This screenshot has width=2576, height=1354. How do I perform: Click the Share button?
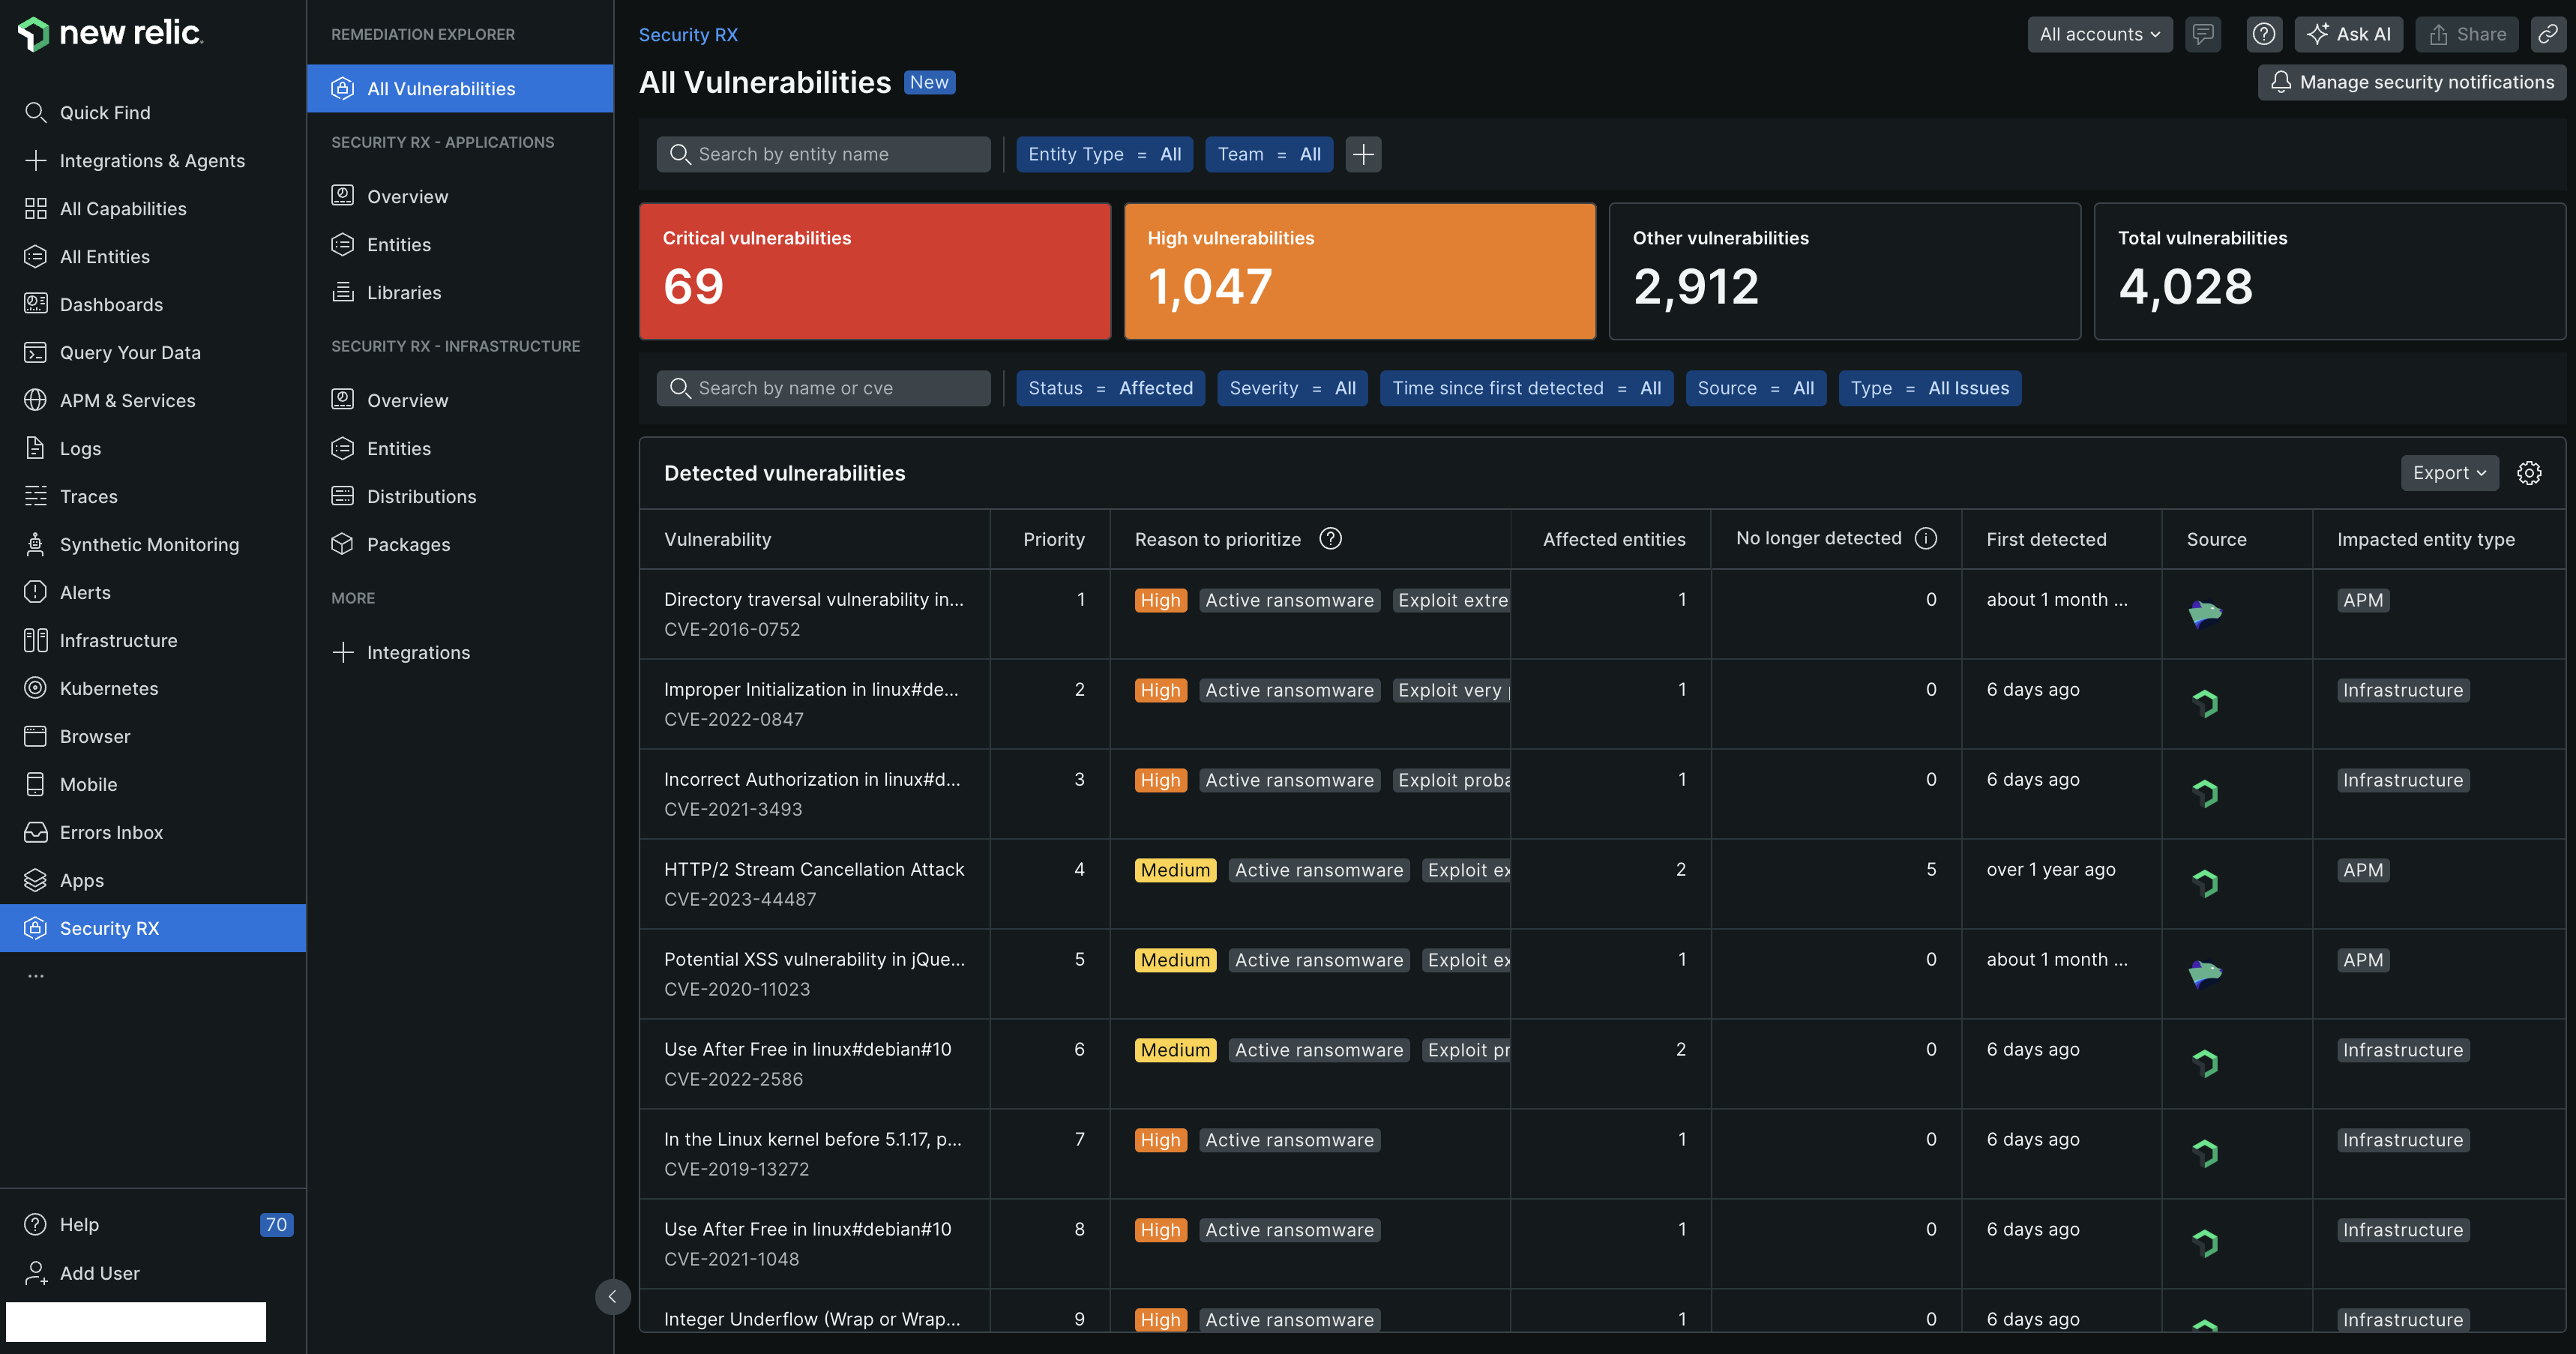2467,34
